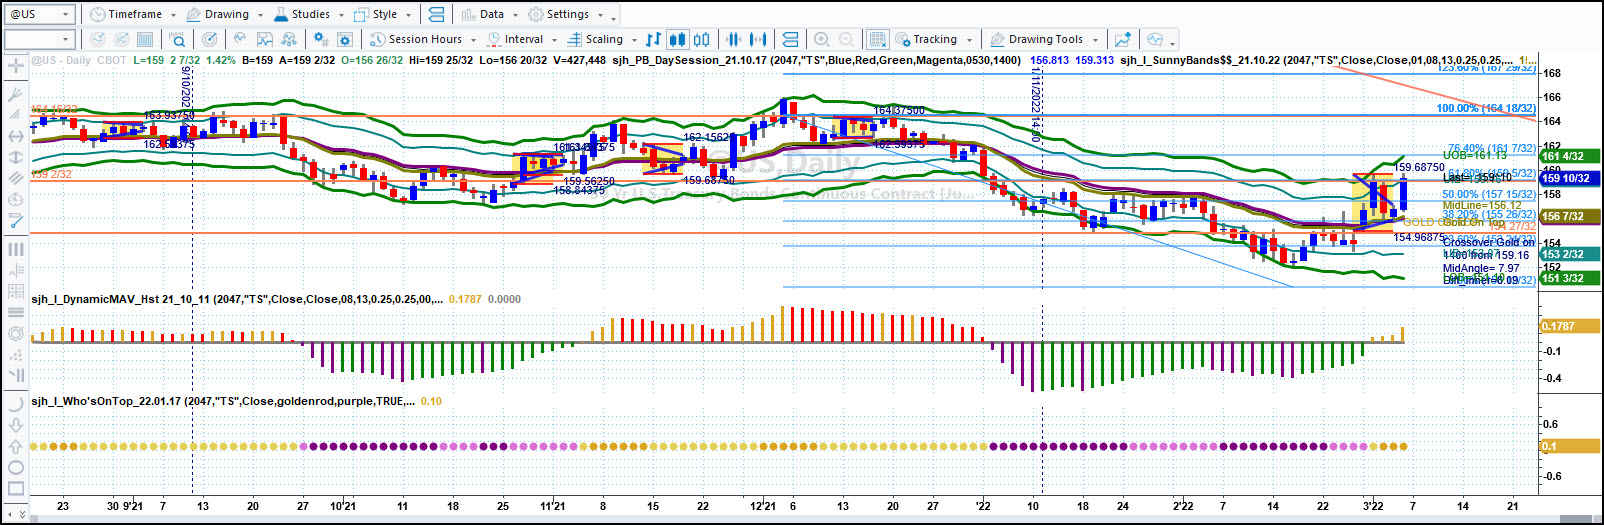
Task: Click the blue 159 10/32 price label
Action: (x=1569, y=178)
